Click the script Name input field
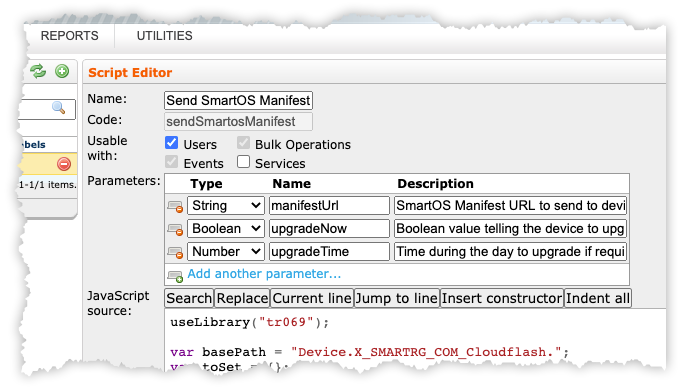The width and height of the screenshot is (679, 390). pos(238,100)
